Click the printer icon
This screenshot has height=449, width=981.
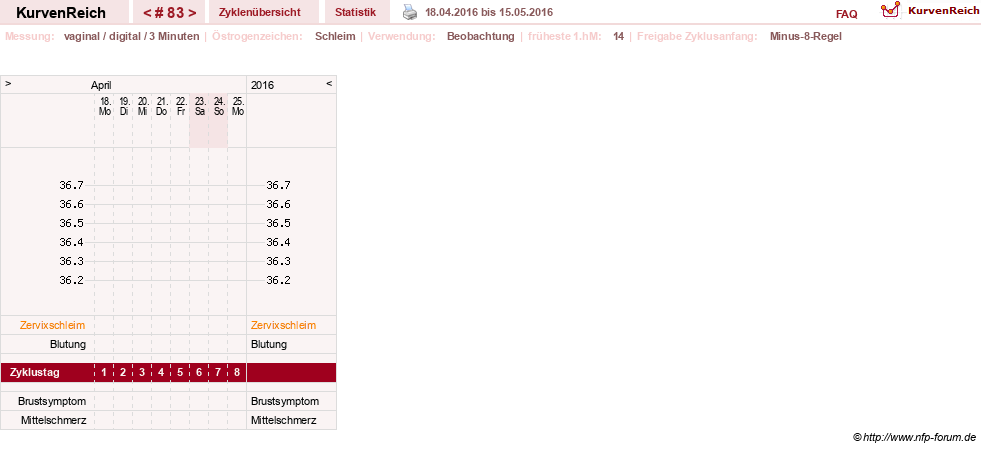[x=409, y=12]
